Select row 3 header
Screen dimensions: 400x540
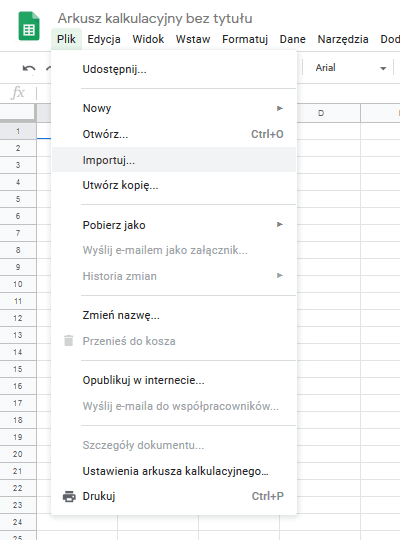coord(18,165)
